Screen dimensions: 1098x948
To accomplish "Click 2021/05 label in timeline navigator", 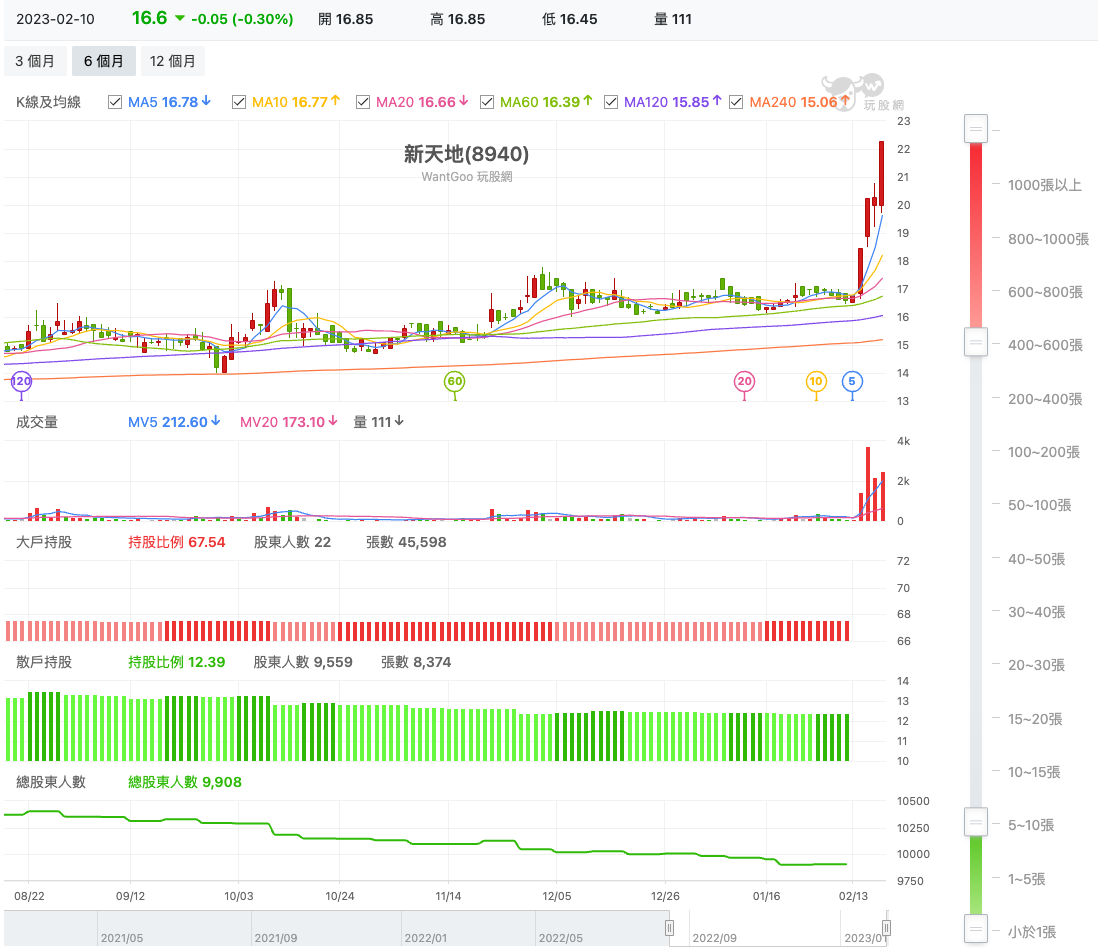I will click(122, 938).
